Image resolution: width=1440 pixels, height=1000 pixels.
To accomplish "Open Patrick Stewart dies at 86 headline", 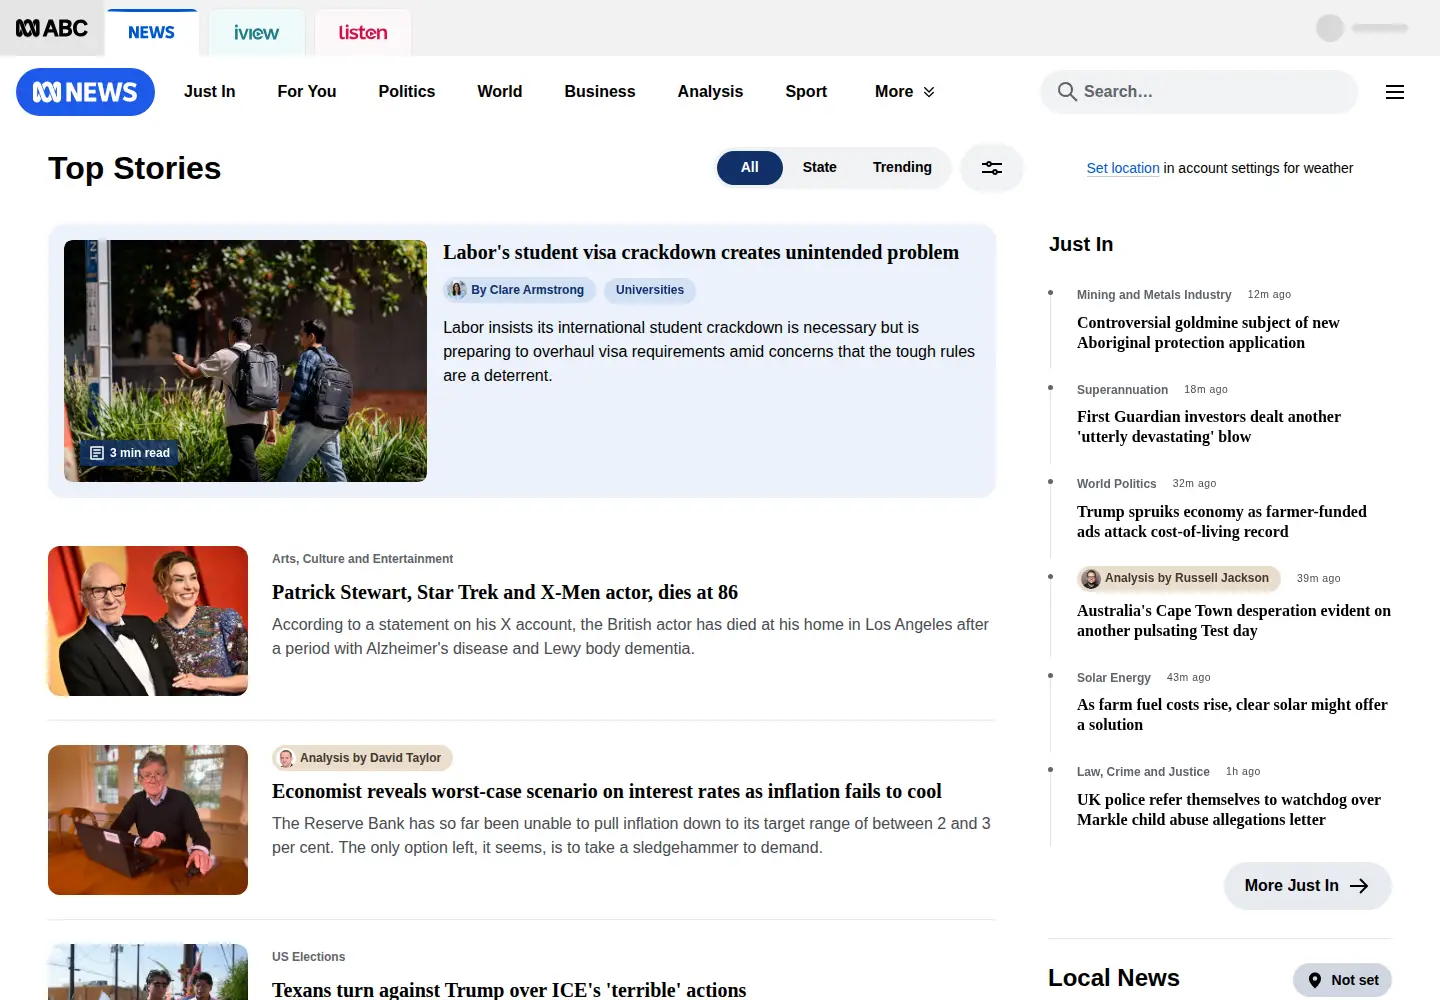I will click(505, 592).
